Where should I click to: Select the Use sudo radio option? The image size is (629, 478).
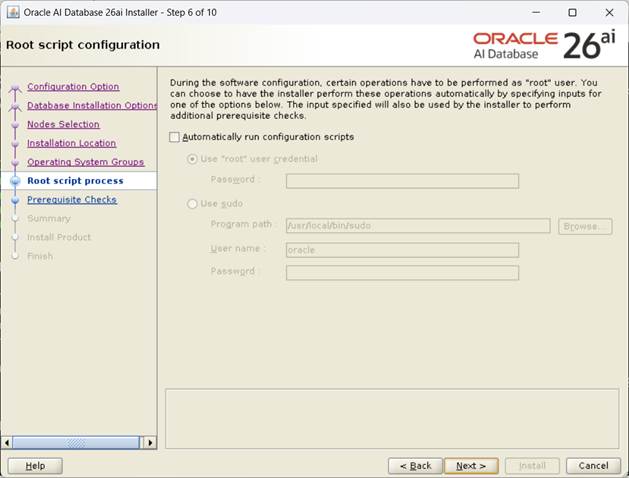coord(192,204)
